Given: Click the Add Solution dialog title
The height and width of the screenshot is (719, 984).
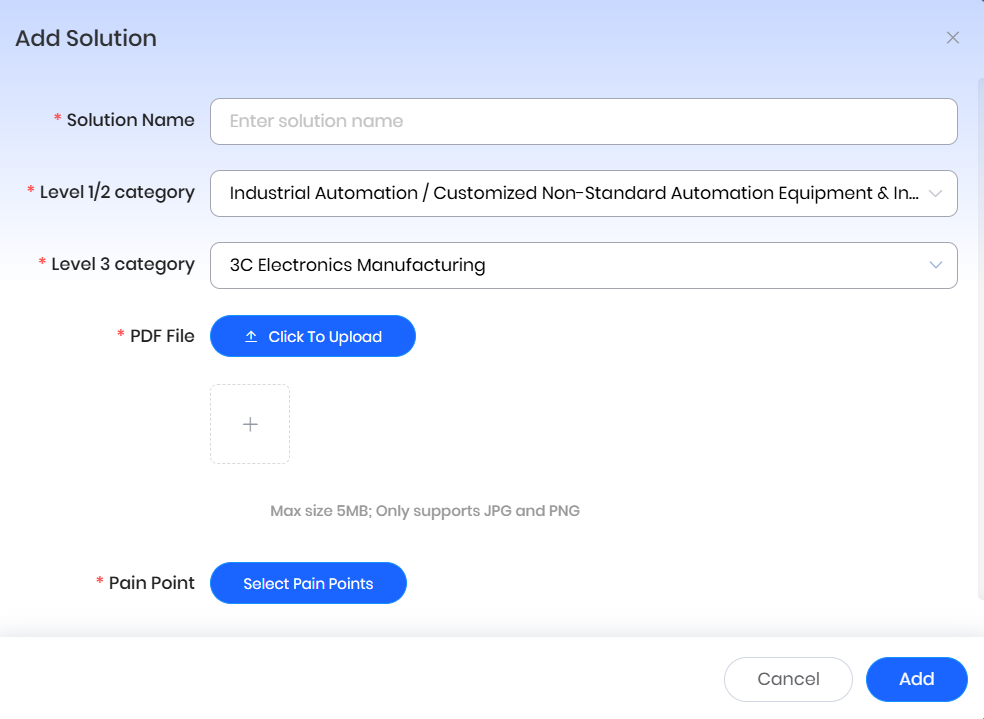Looking at the screenshot, I should (x=86, y=38).
